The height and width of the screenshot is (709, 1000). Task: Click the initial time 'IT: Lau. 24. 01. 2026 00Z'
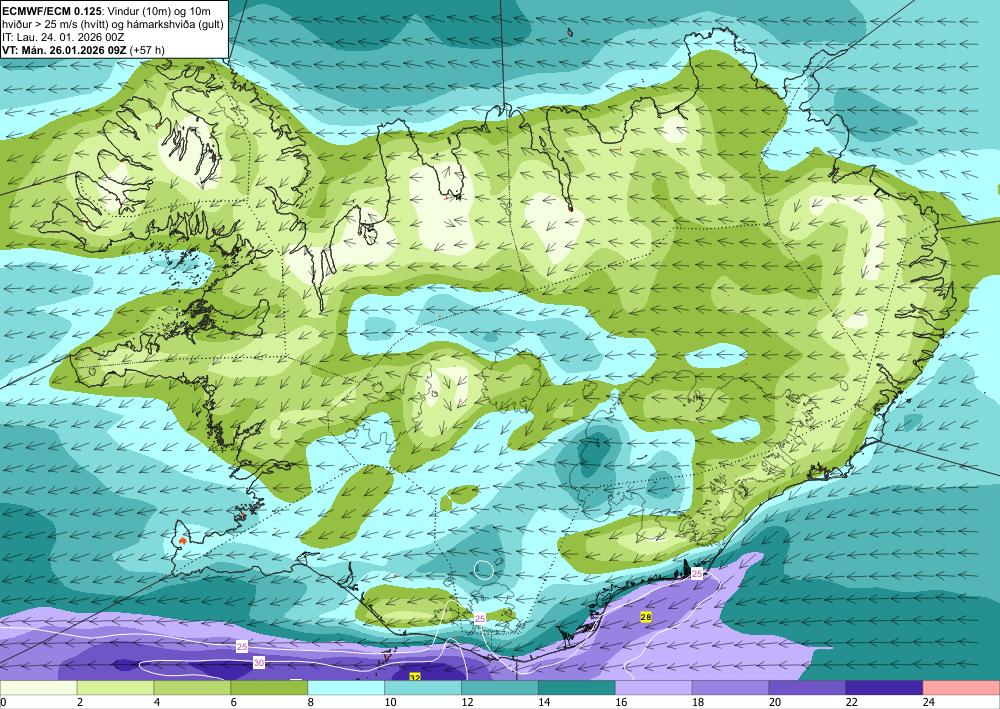pos(62,37)
